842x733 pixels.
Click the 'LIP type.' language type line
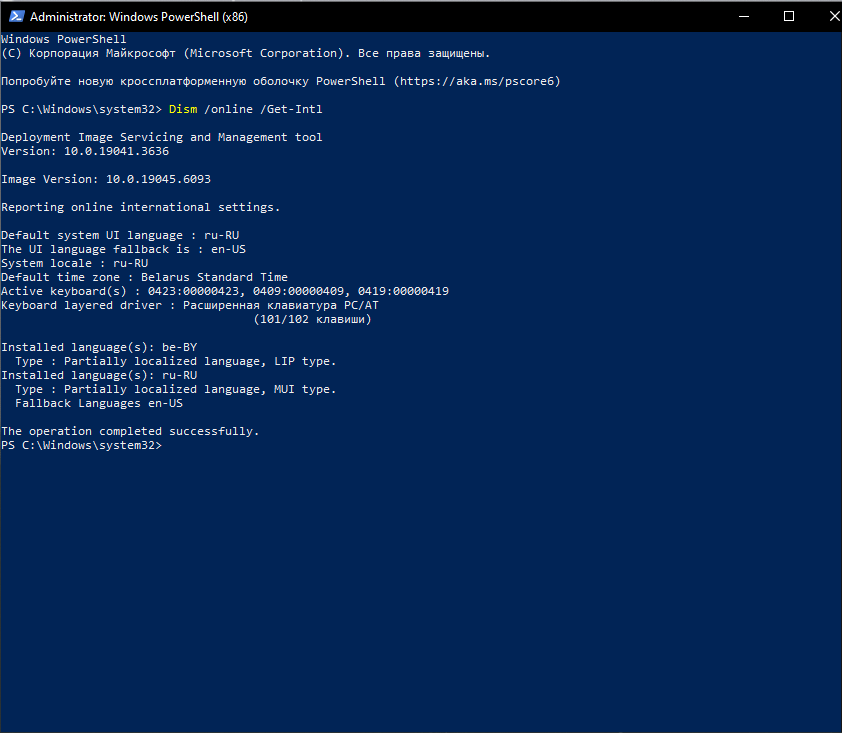pyautogui.click(x=176, y=361)
